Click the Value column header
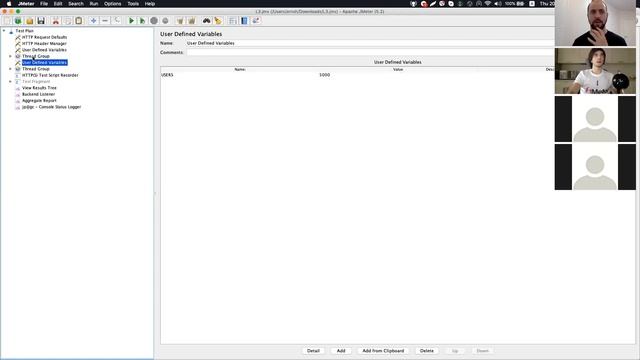Viewport: 640px width, 360px height. [x=398, y=69]
